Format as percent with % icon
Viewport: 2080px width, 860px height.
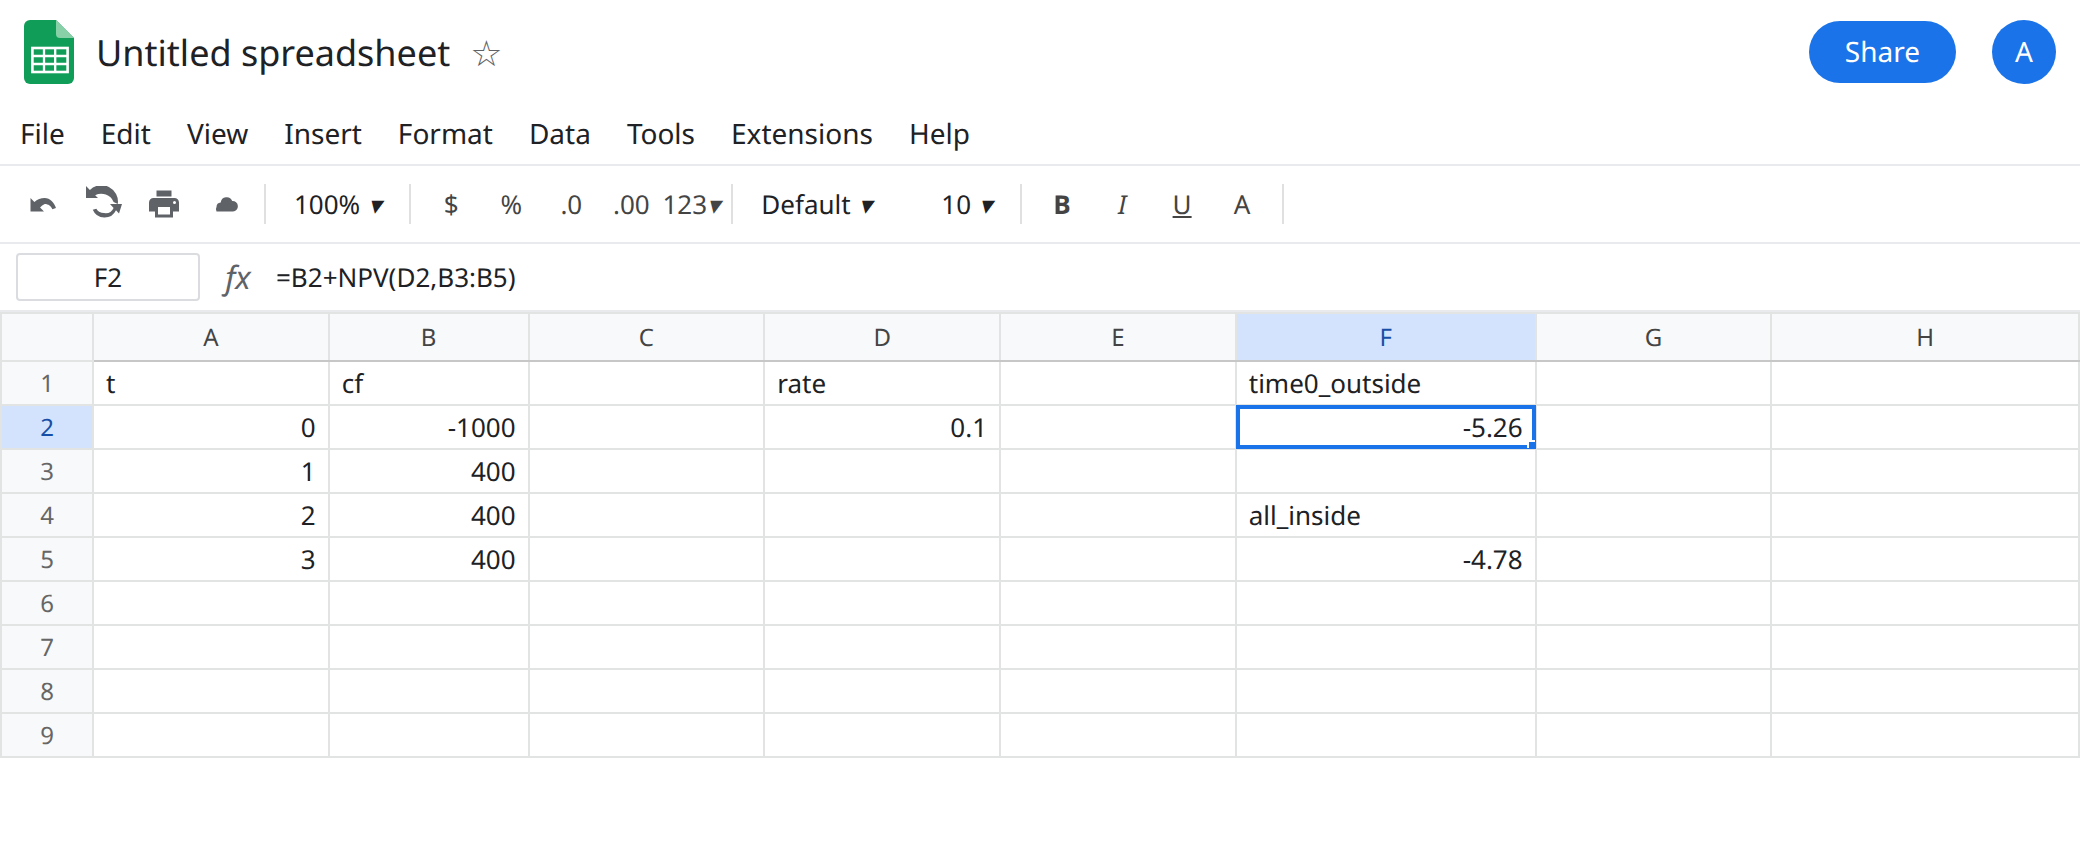click(511, 205)
